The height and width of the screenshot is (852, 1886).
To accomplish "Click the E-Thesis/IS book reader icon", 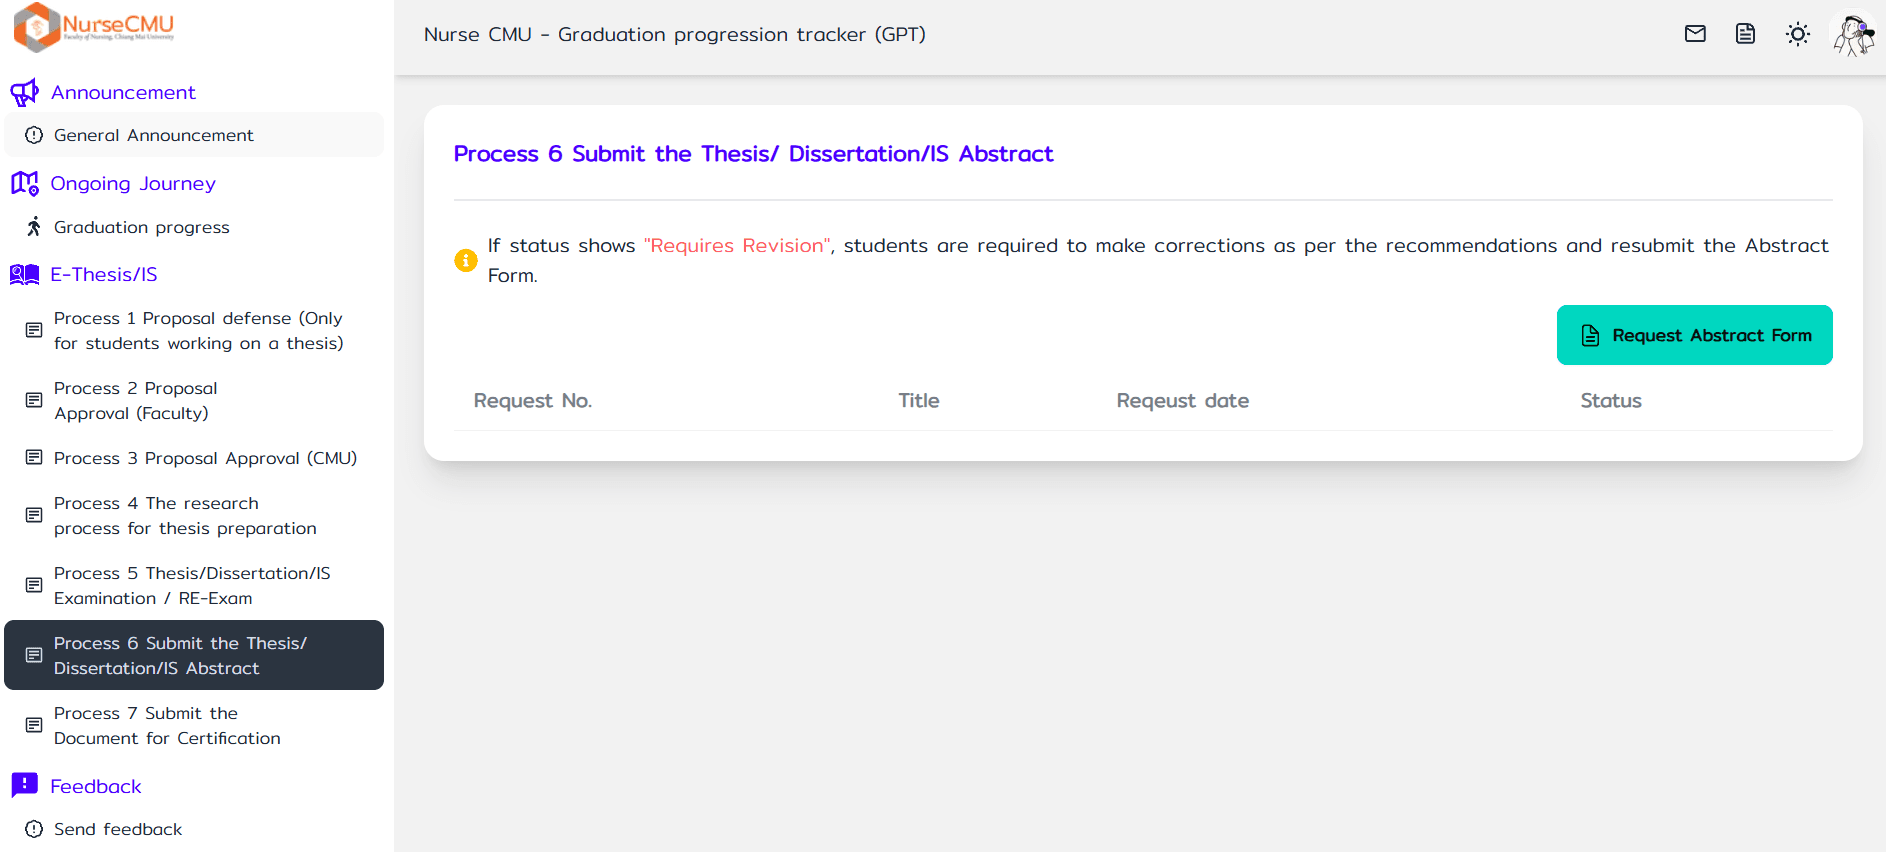I will tap(24, 275).
